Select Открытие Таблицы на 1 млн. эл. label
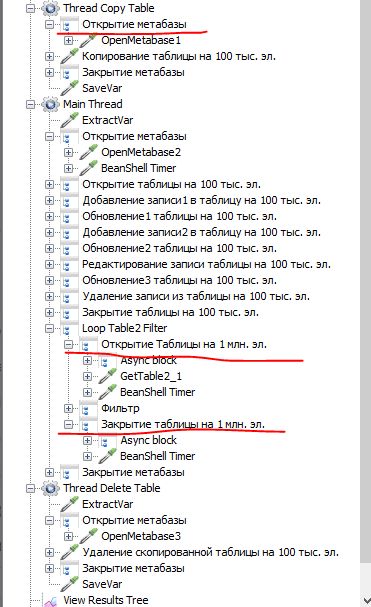The width and height of the screenshot is (371, 607). coord(184,344)
